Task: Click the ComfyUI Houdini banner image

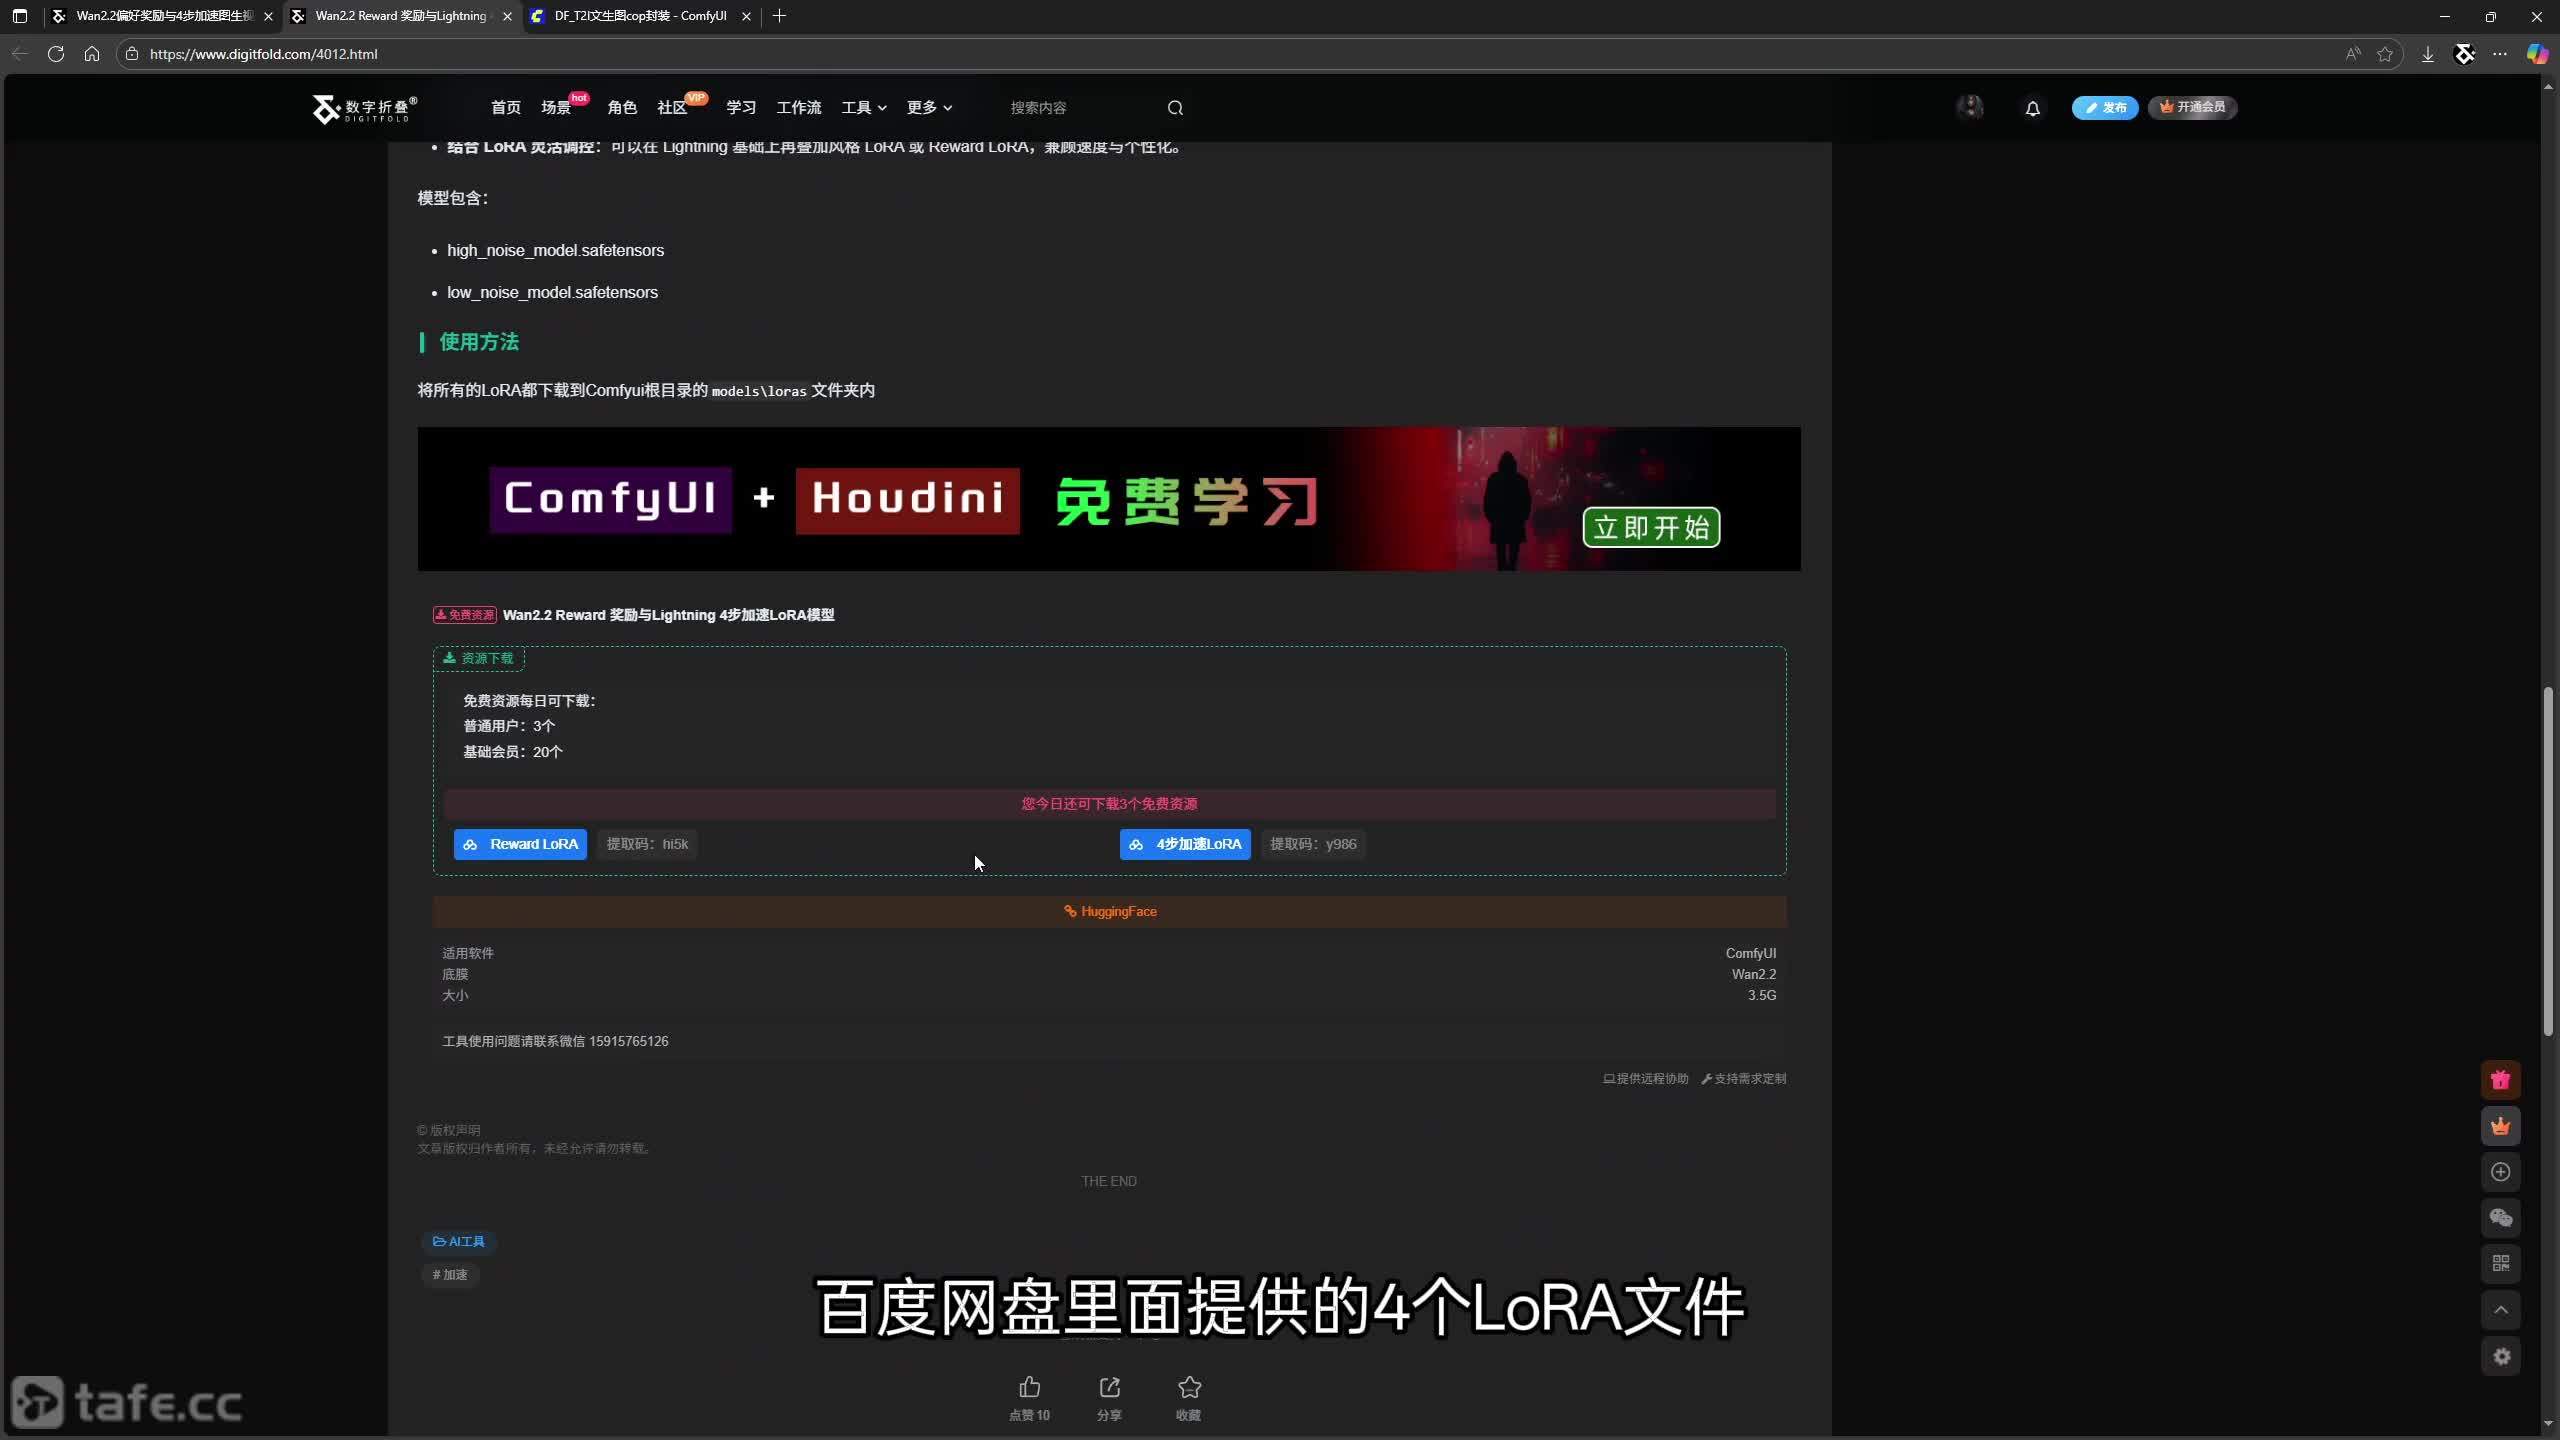Action: [1108, 499]
